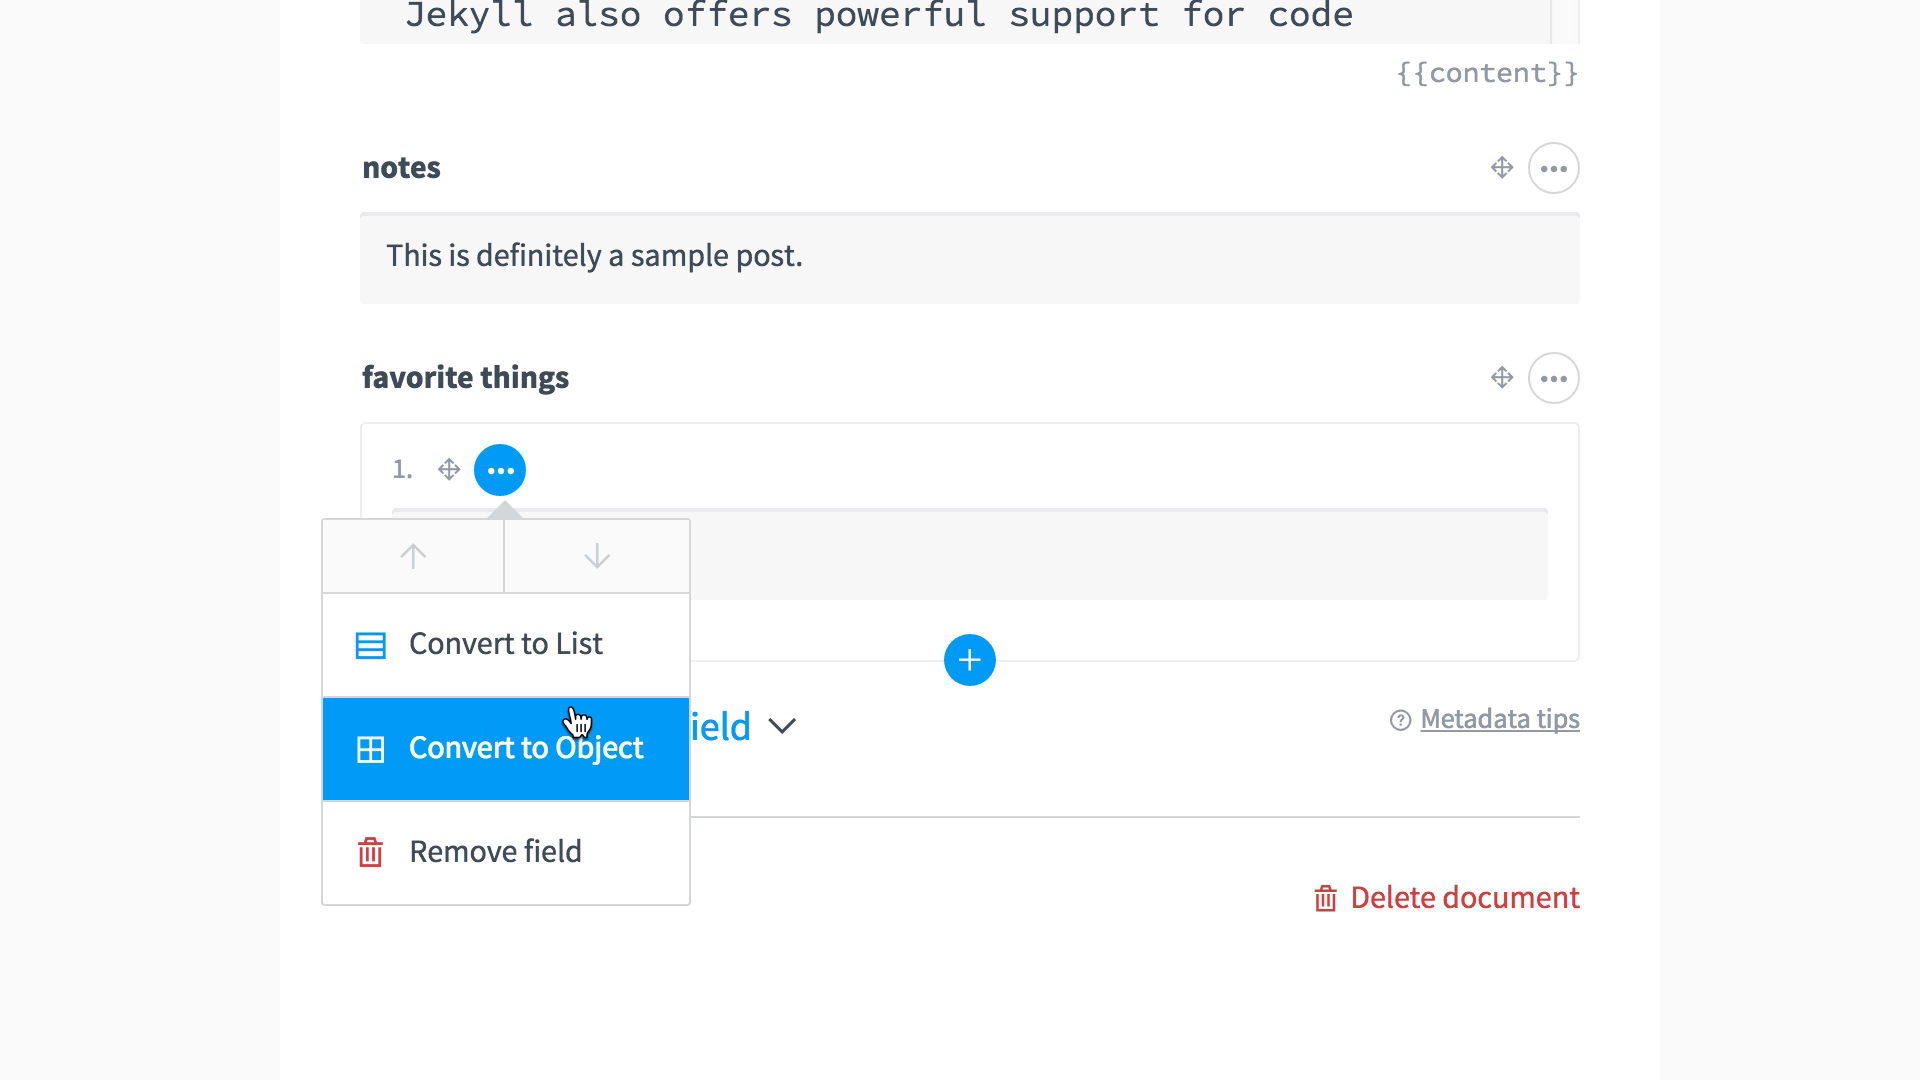Viewport: 1920px width, 1080px height.
Task: Open the Metadata tips link
Action: point(1499,719)
